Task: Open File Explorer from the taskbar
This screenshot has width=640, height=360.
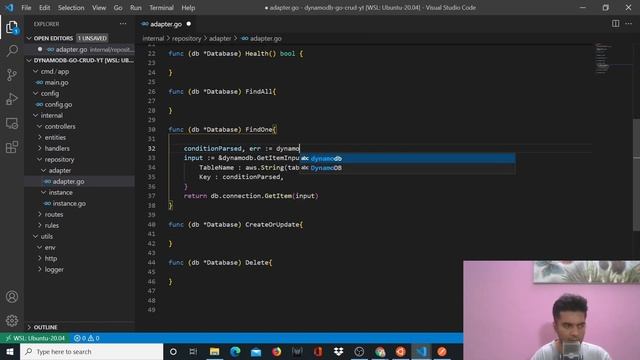Action: pyautogui.click(x=214, y=351)
